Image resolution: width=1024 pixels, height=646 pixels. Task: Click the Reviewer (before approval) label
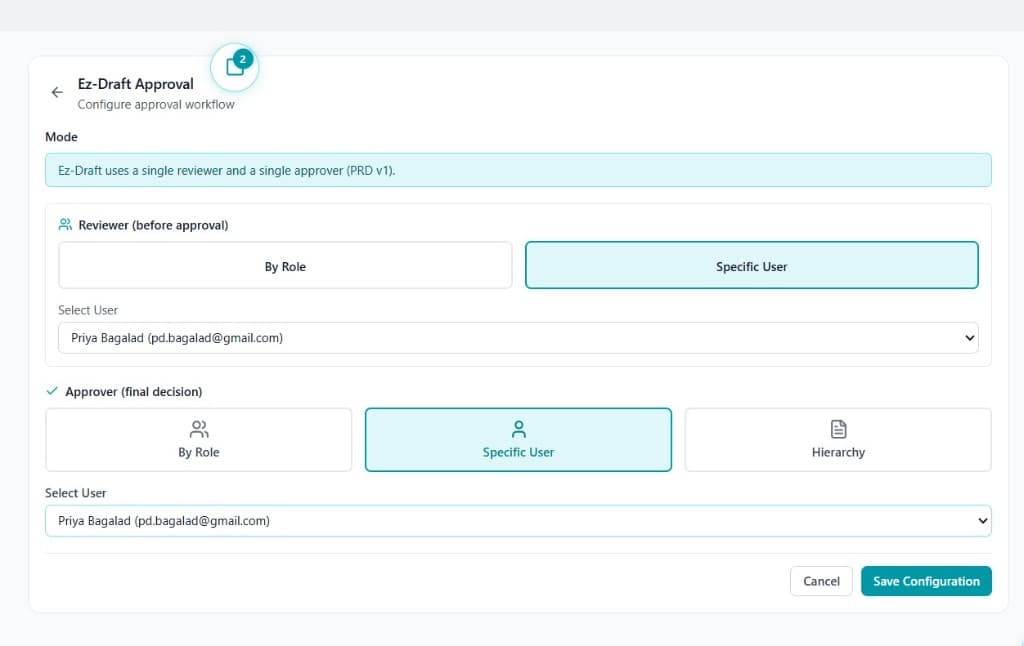click(153, 225)
